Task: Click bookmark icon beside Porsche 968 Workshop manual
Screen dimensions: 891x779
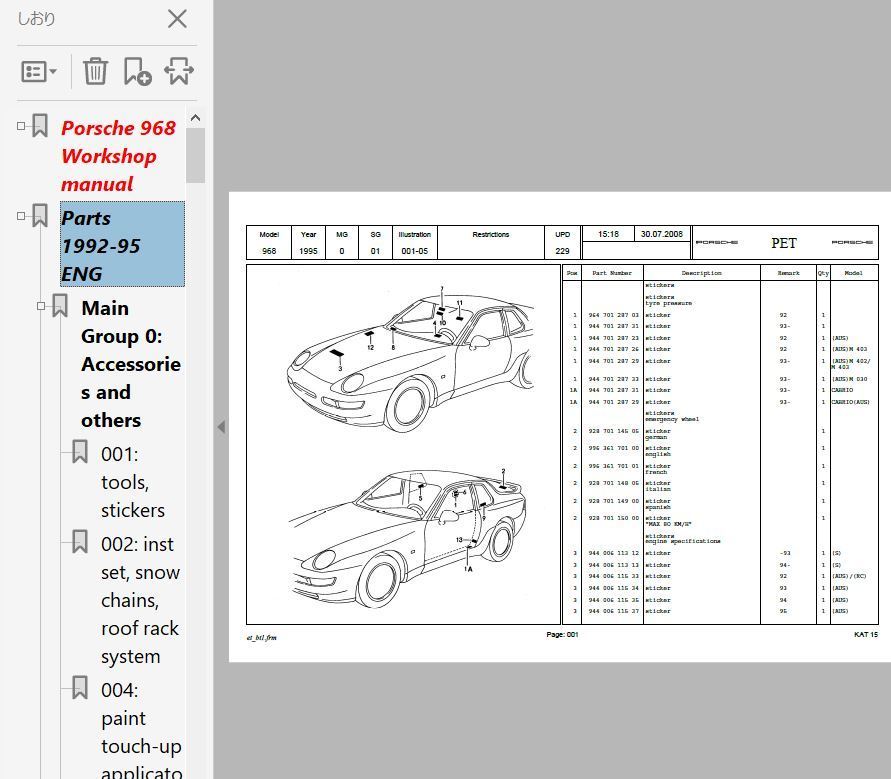Action: (39, 126)
